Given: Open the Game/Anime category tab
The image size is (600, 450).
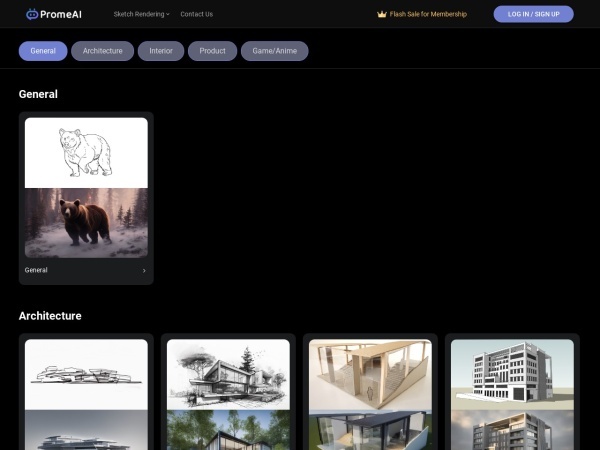Looking at the screenshot, I should pos(274,51).
